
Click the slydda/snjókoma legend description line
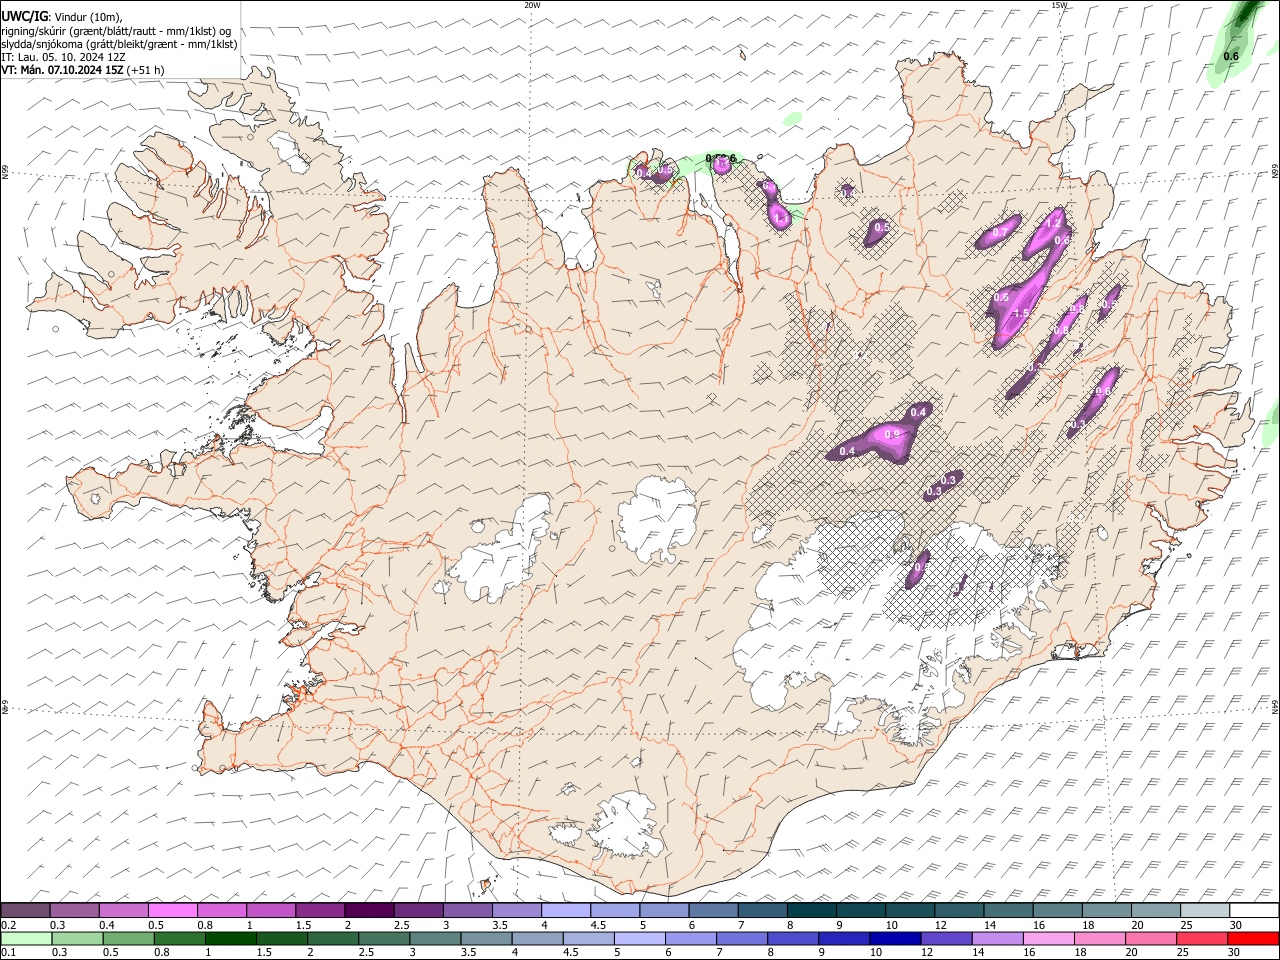119,44
